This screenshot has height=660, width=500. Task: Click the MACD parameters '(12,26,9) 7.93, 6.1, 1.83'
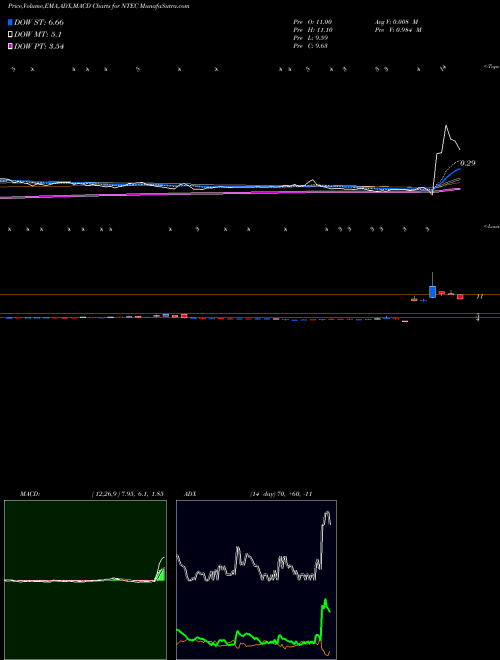(127, 494)
